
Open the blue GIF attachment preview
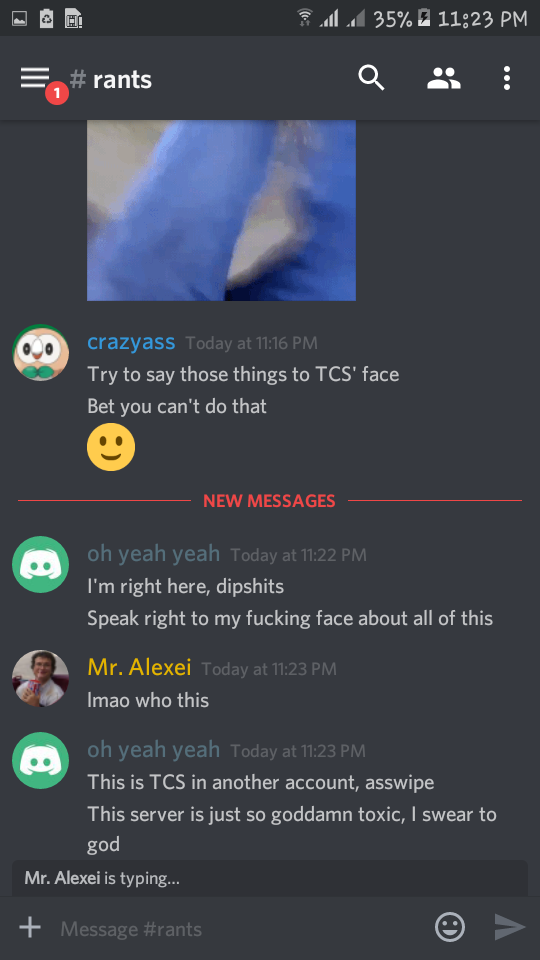pyautogui.click(x=221, y=210)
